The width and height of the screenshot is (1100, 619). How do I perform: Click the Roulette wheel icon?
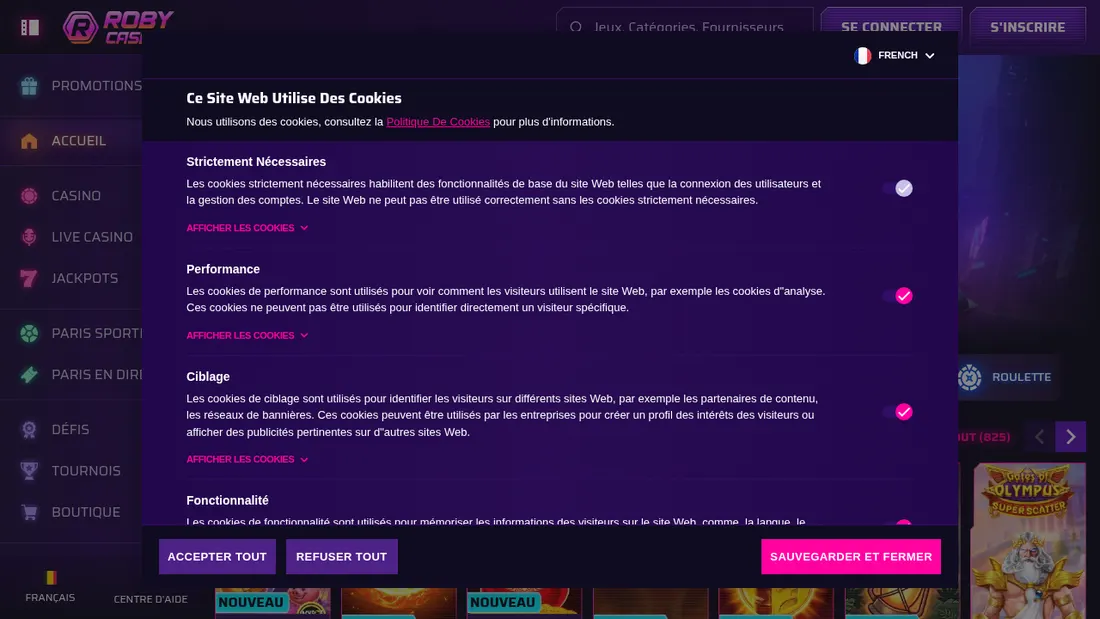tap(970, 377)
